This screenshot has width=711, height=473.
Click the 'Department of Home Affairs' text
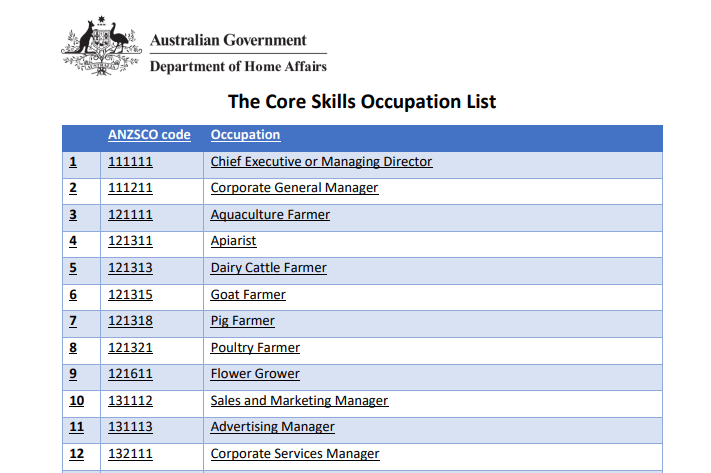pos(238,67)
